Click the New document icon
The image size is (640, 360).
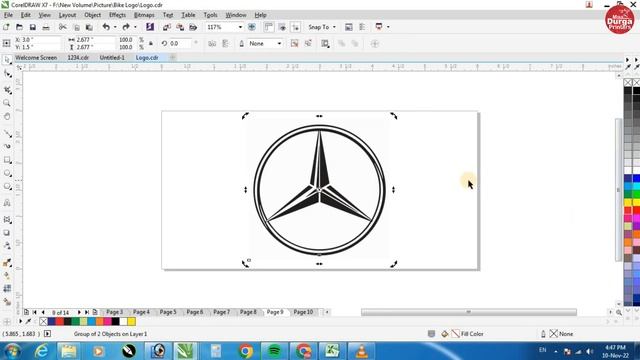pos(6,27)
